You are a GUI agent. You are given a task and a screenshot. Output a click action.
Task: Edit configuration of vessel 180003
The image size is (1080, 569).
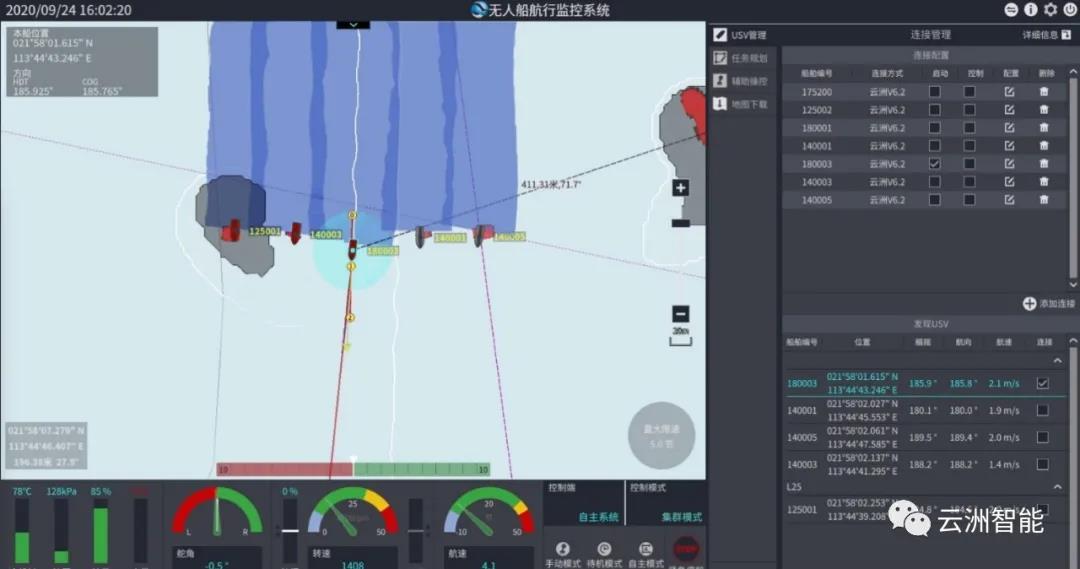coord(1009,164)
